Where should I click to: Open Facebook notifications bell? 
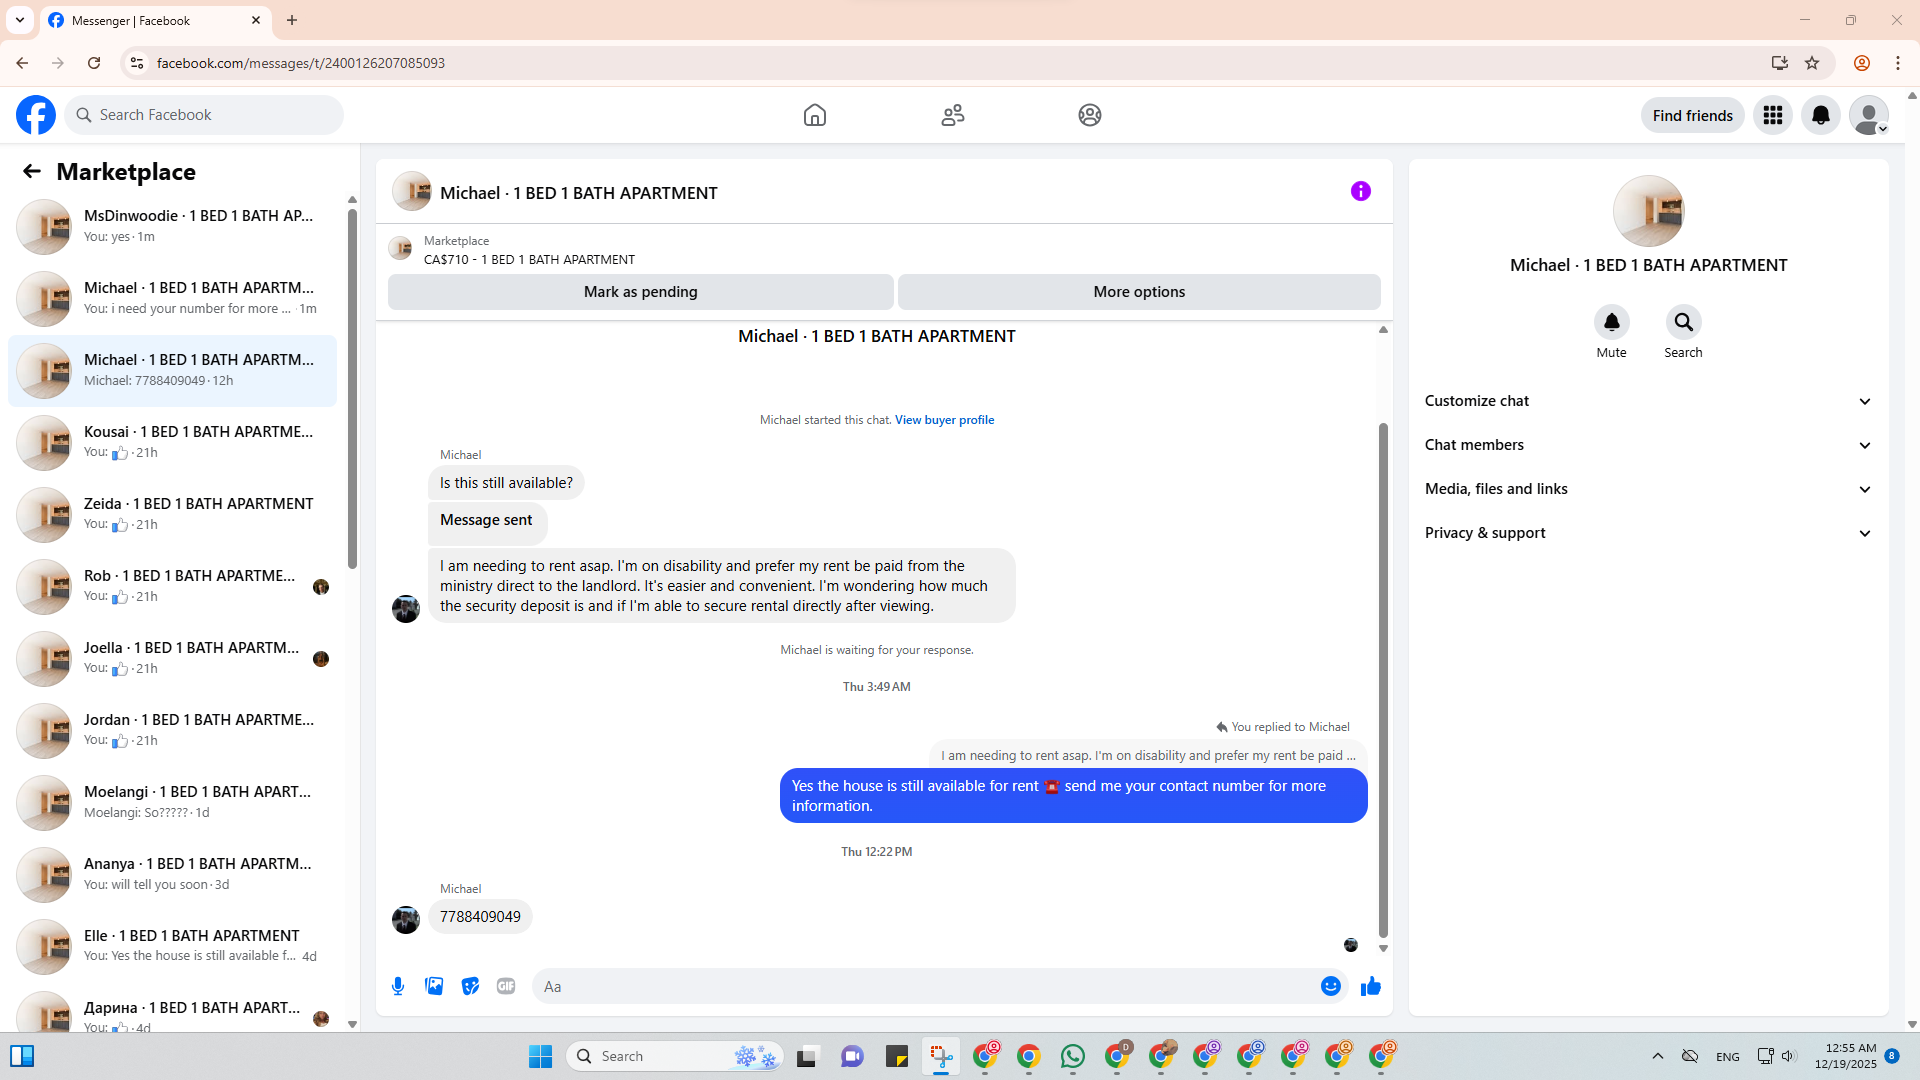coord(1820,115)
